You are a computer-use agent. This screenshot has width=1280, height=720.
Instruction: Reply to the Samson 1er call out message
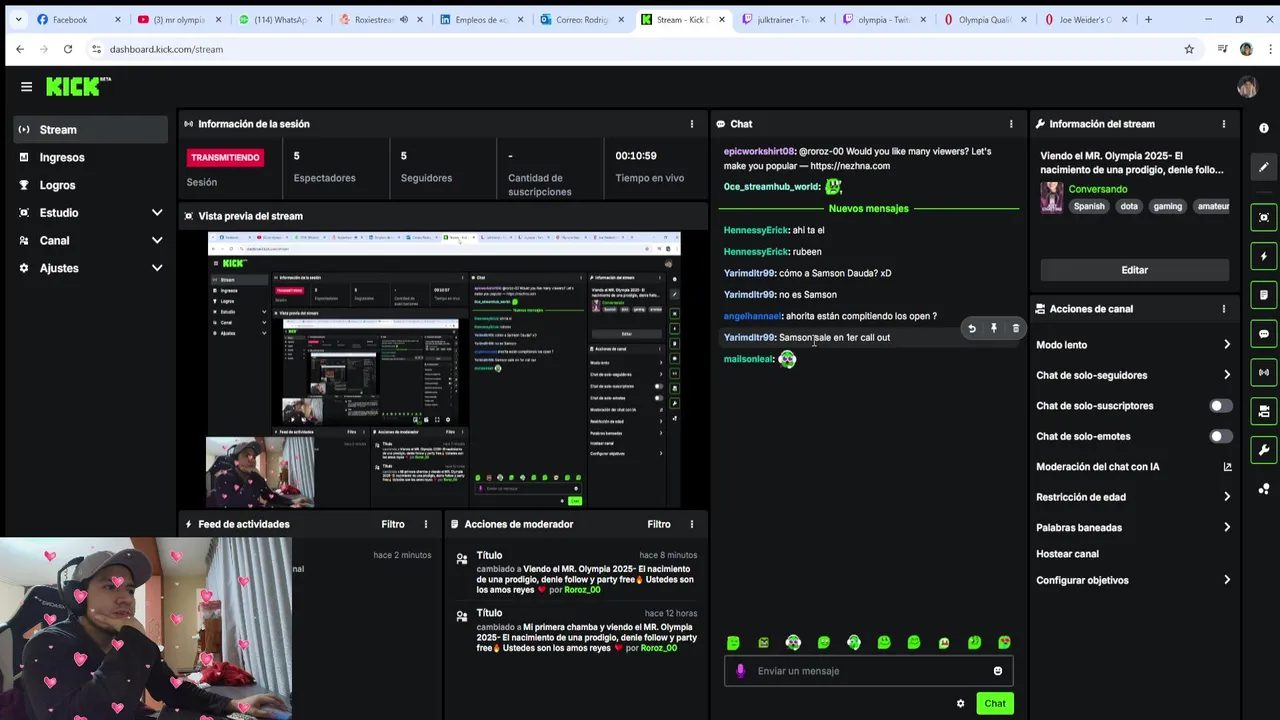[971, 328]
